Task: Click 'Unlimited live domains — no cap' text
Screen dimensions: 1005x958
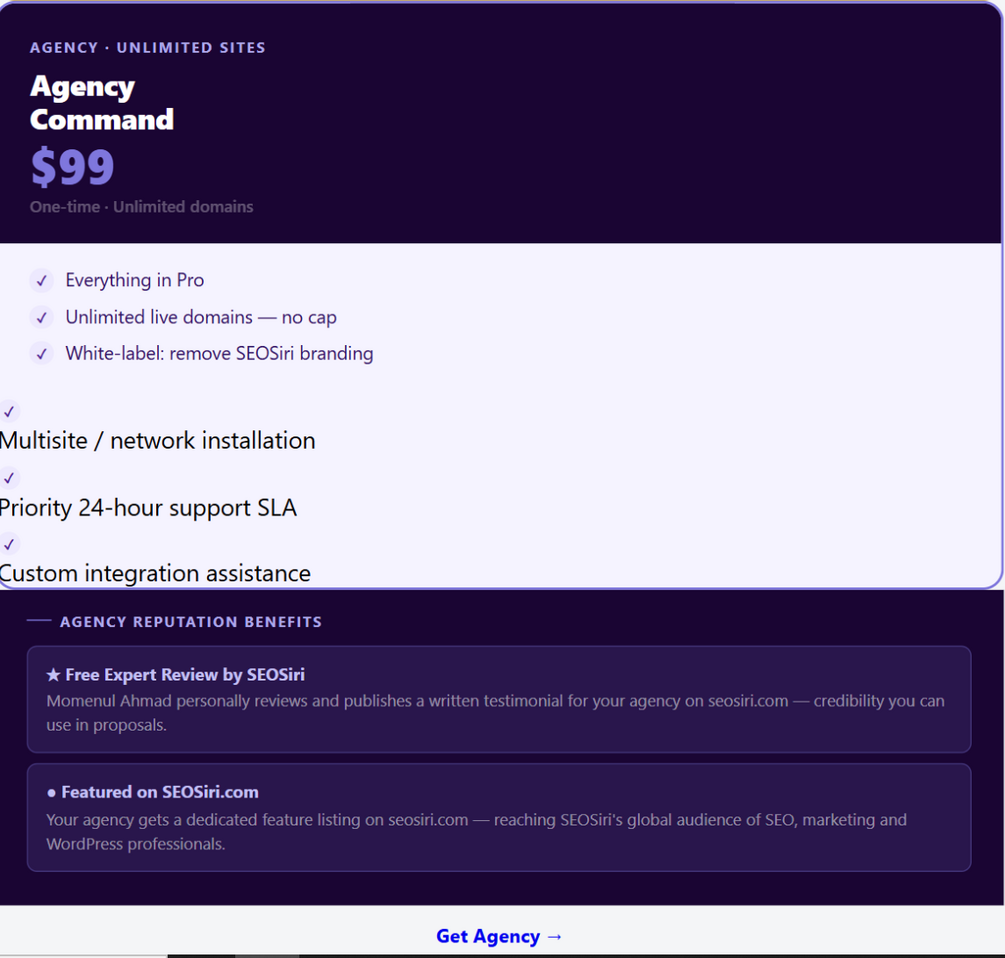Action: coord(201,317)
